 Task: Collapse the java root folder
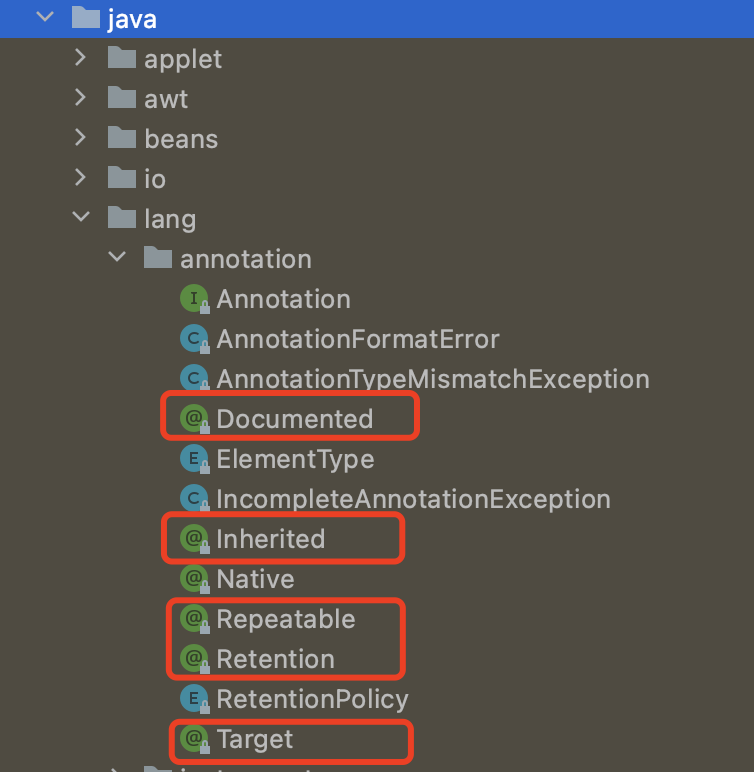coord(45,17)
